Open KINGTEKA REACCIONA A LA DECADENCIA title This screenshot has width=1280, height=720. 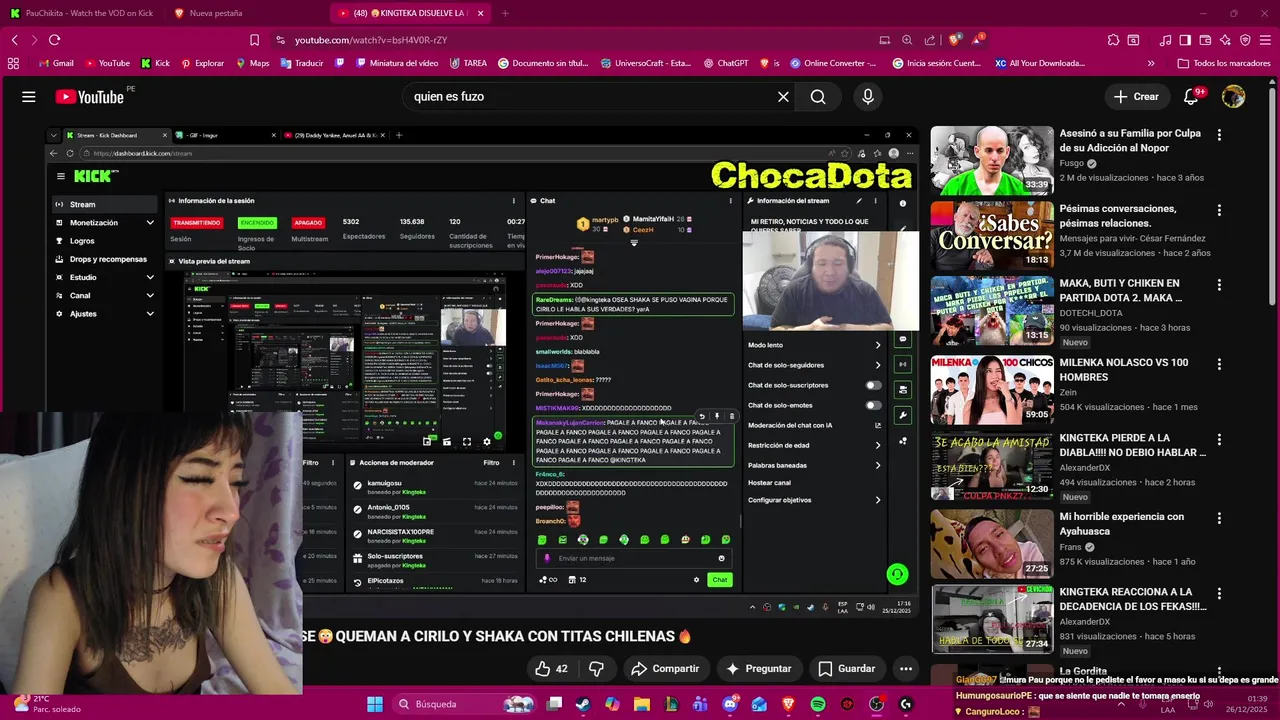click(1133, 599)
